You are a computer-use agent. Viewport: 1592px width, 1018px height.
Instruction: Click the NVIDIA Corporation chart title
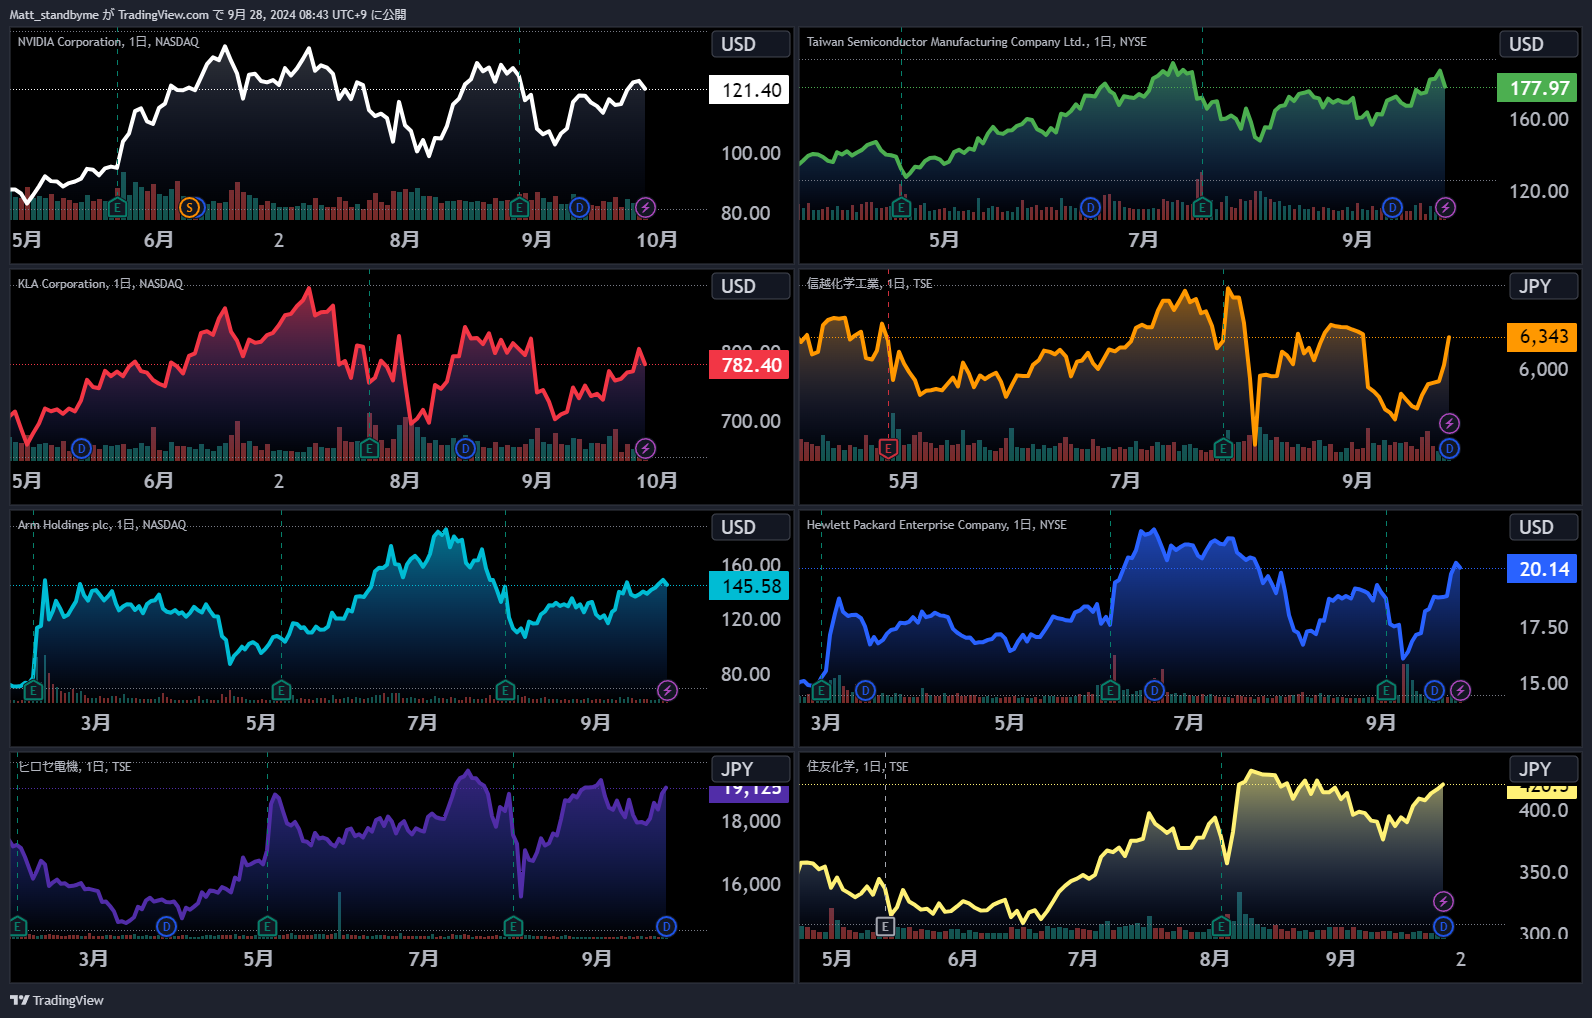[x=108, y=42]
